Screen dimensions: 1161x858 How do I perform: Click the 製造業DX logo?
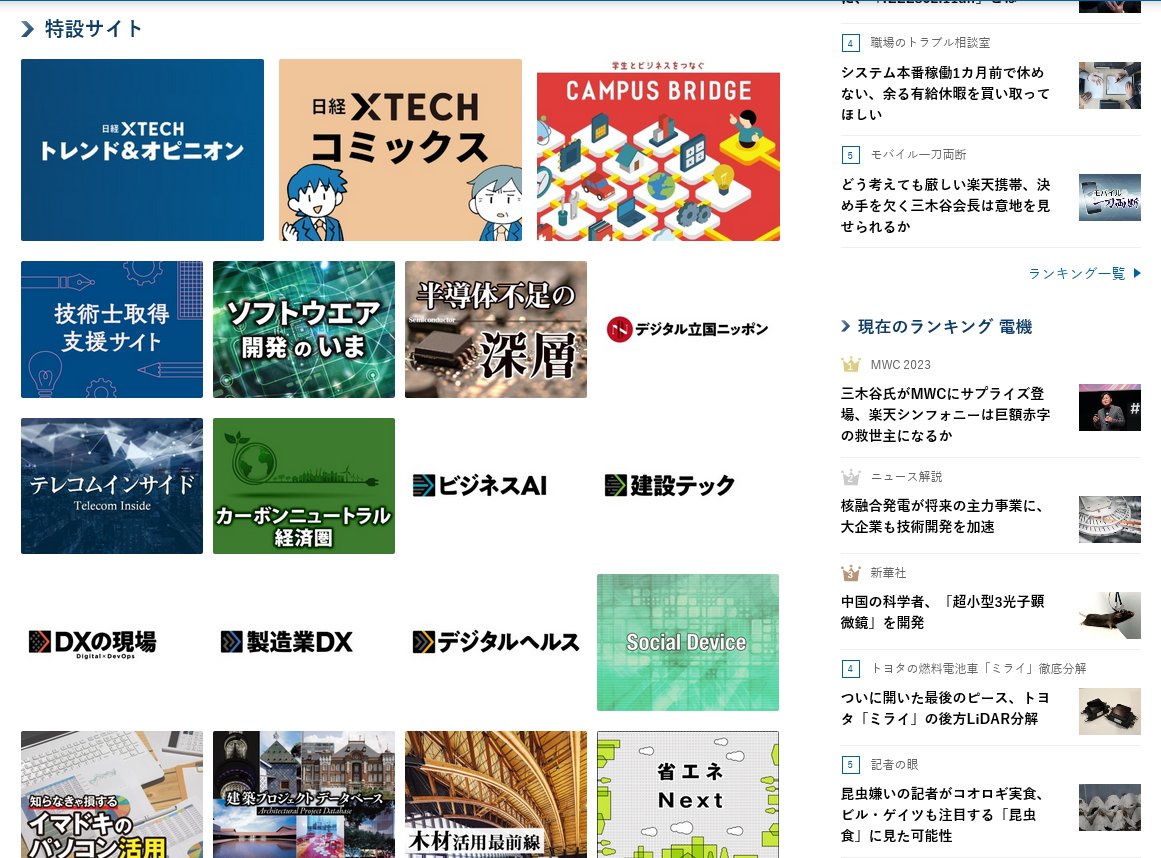[287, 642]
